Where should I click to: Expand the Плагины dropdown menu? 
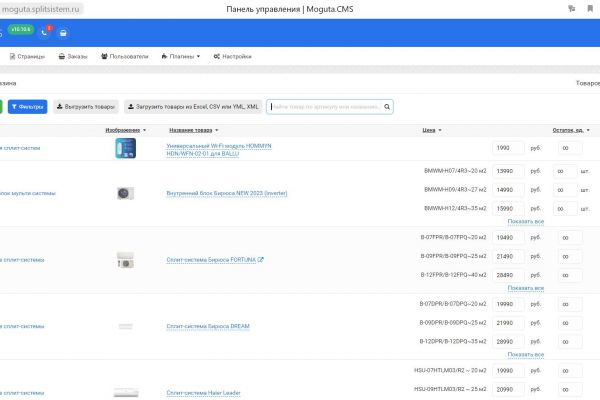pos(181,56)
